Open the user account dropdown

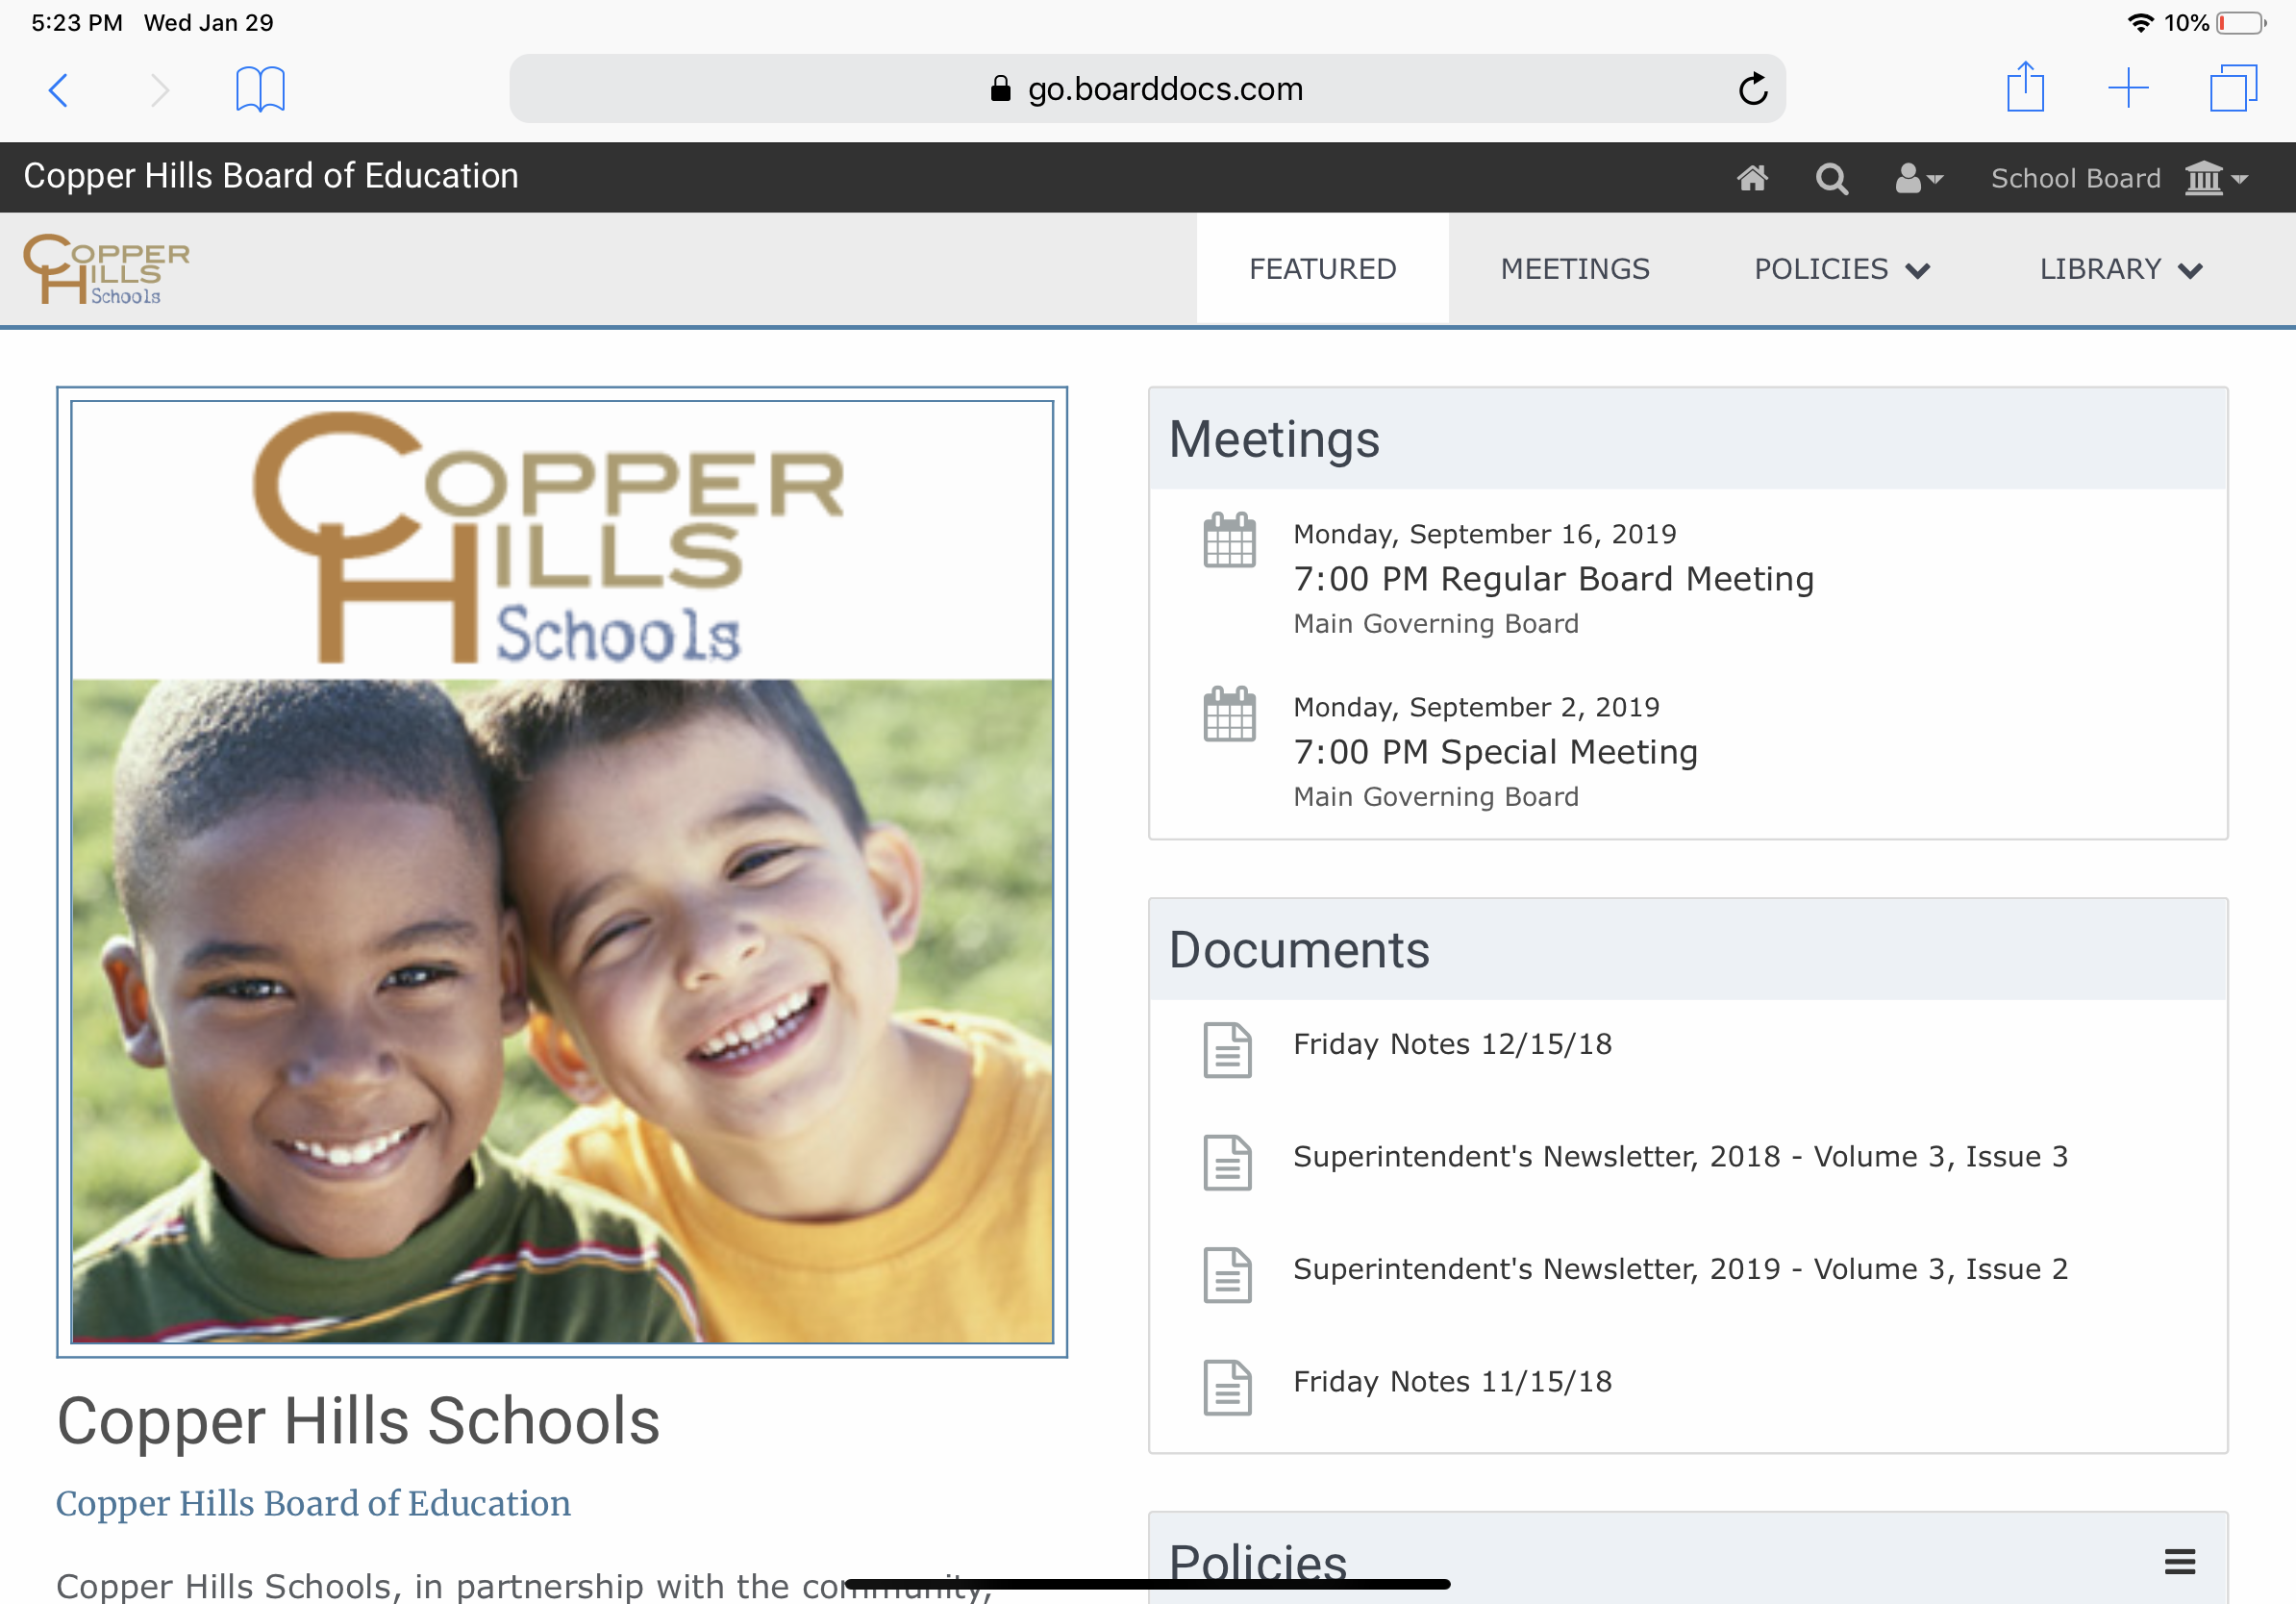1918,179
